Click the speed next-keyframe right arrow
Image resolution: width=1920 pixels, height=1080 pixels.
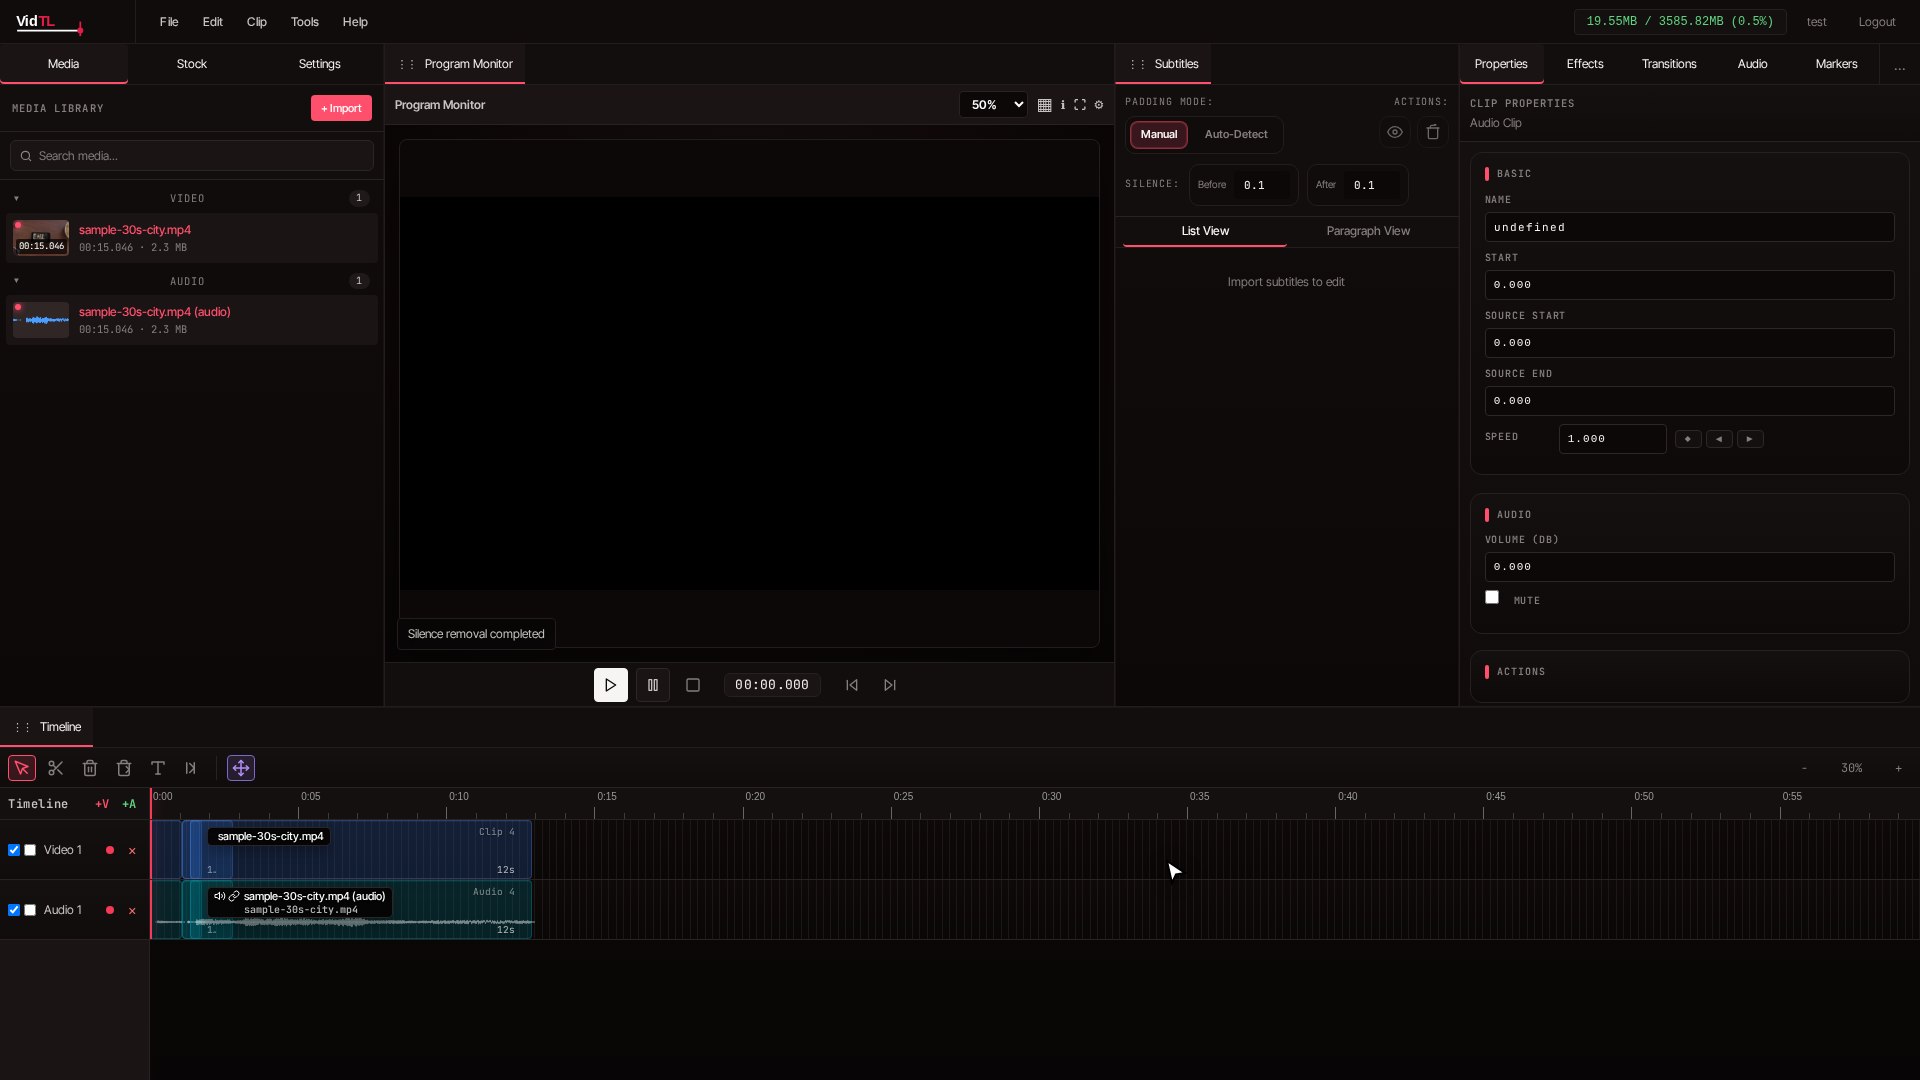tap(1750, 439)
